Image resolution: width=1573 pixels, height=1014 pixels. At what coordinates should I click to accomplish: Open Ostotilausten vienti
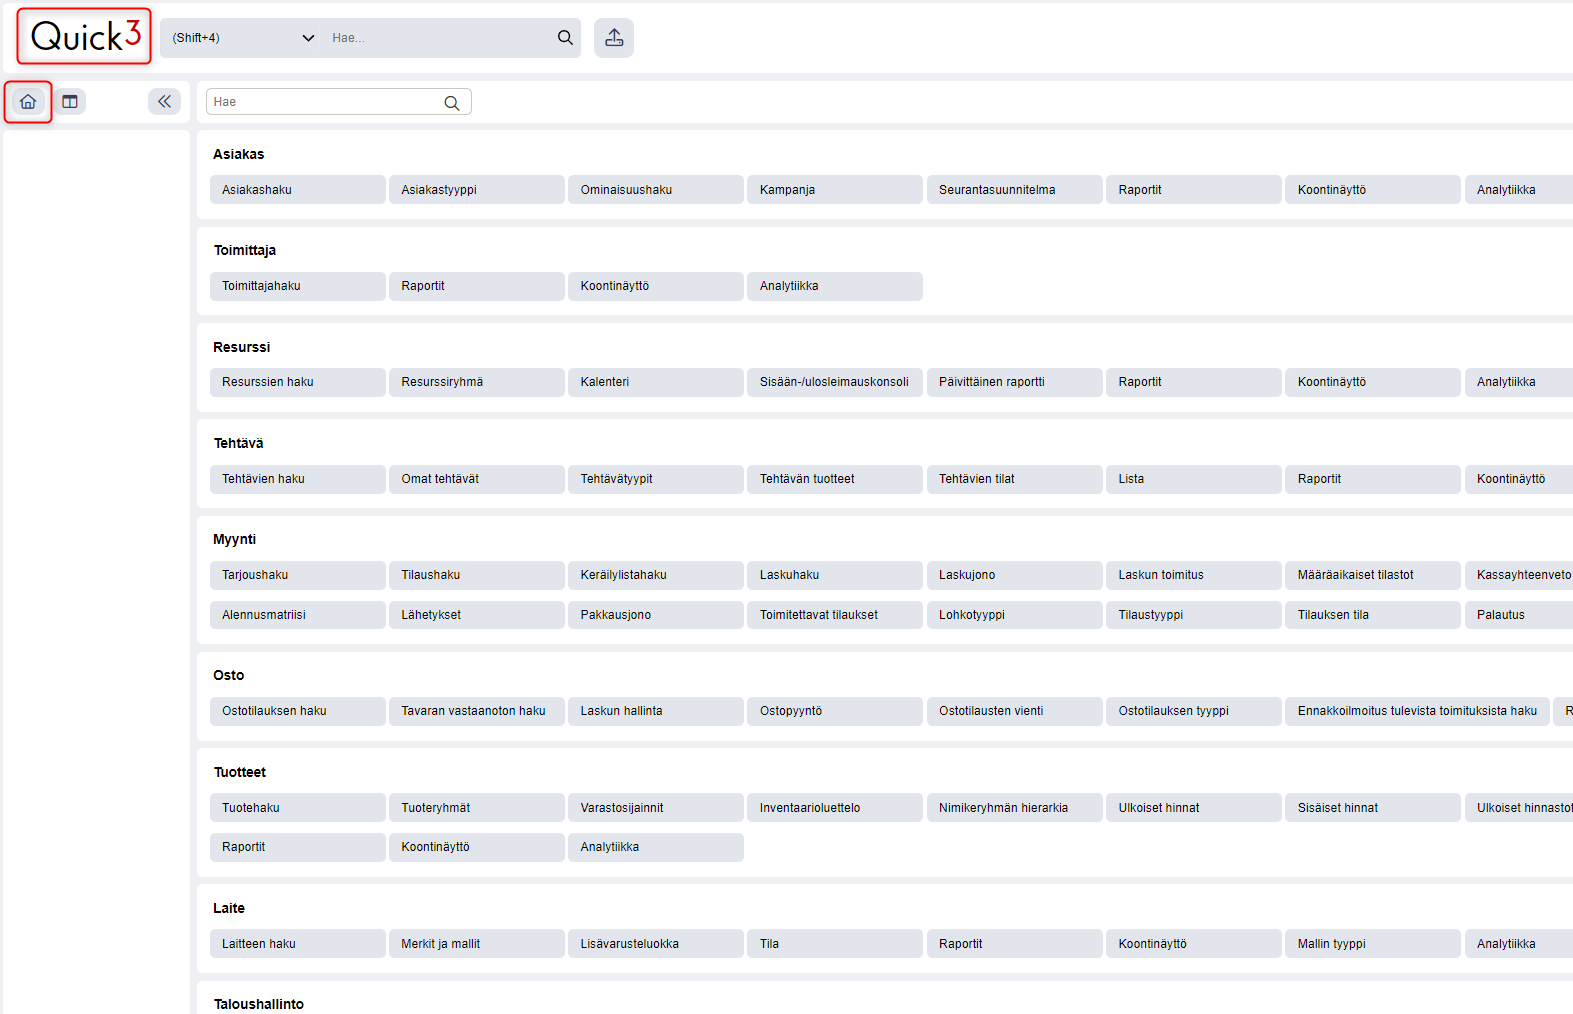(1015, 711)
